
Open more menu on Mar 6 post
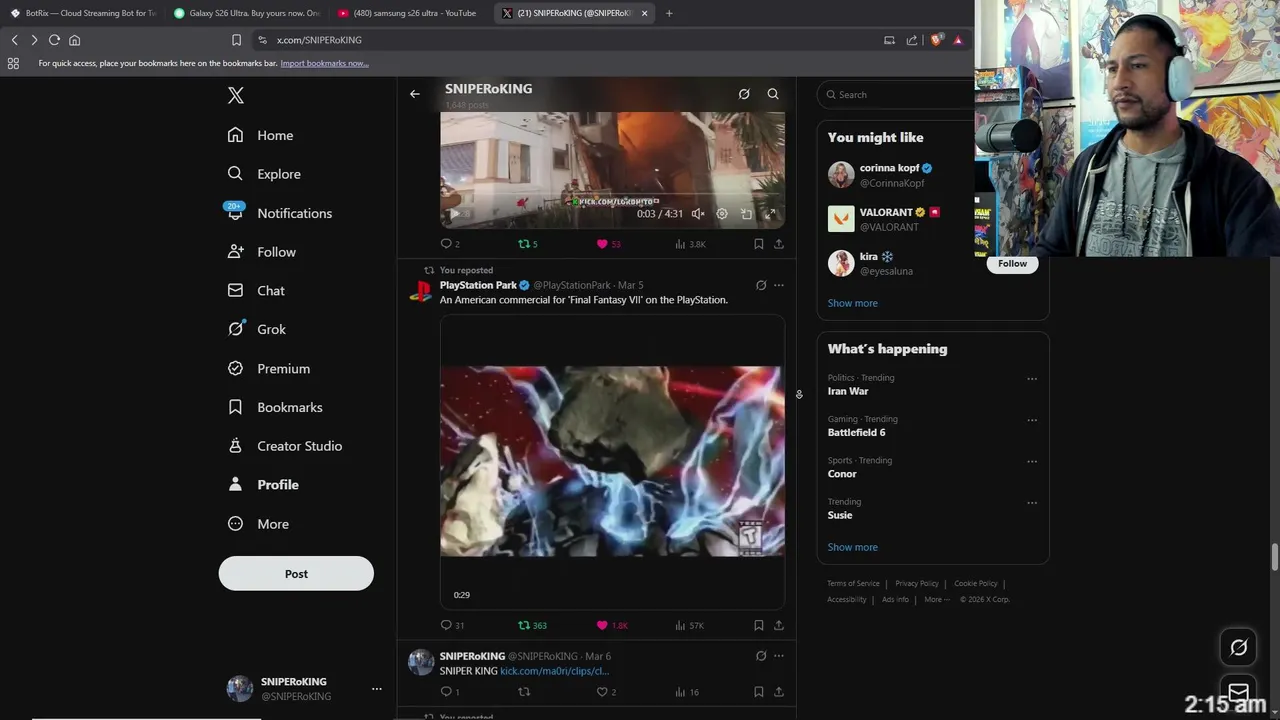[x=779, y=657]
